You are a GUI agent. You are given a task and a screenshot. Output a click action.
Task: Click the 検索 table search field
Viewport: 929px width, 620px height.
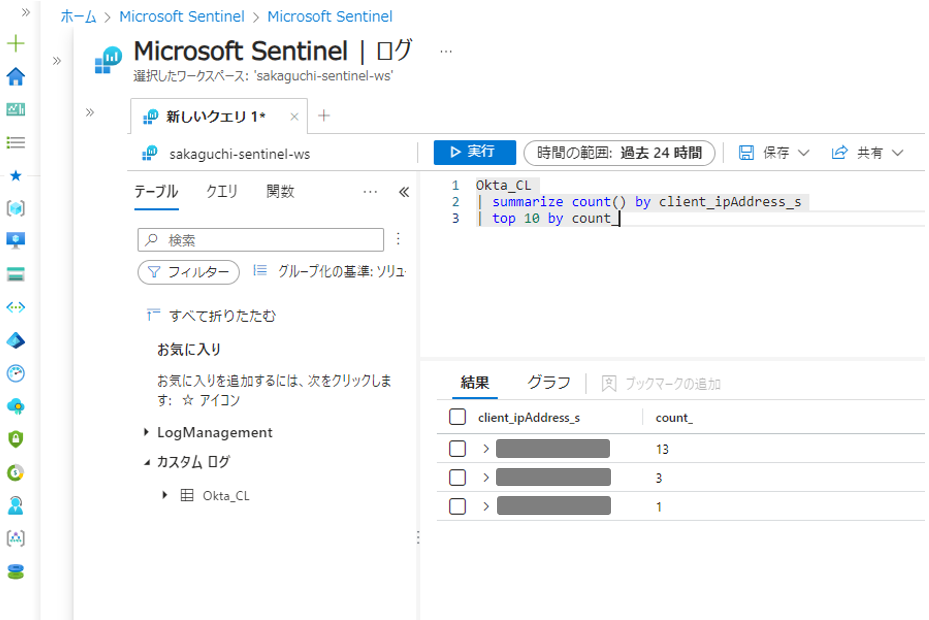(261, 240)
